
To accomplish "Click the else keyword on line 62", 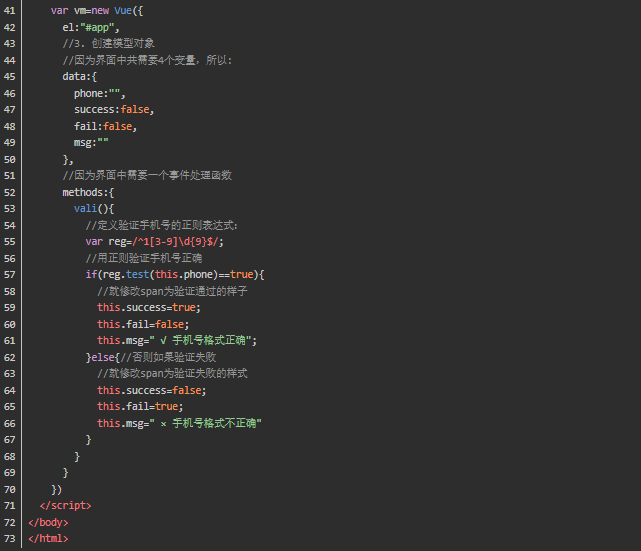I will click(x=102, y=357).
